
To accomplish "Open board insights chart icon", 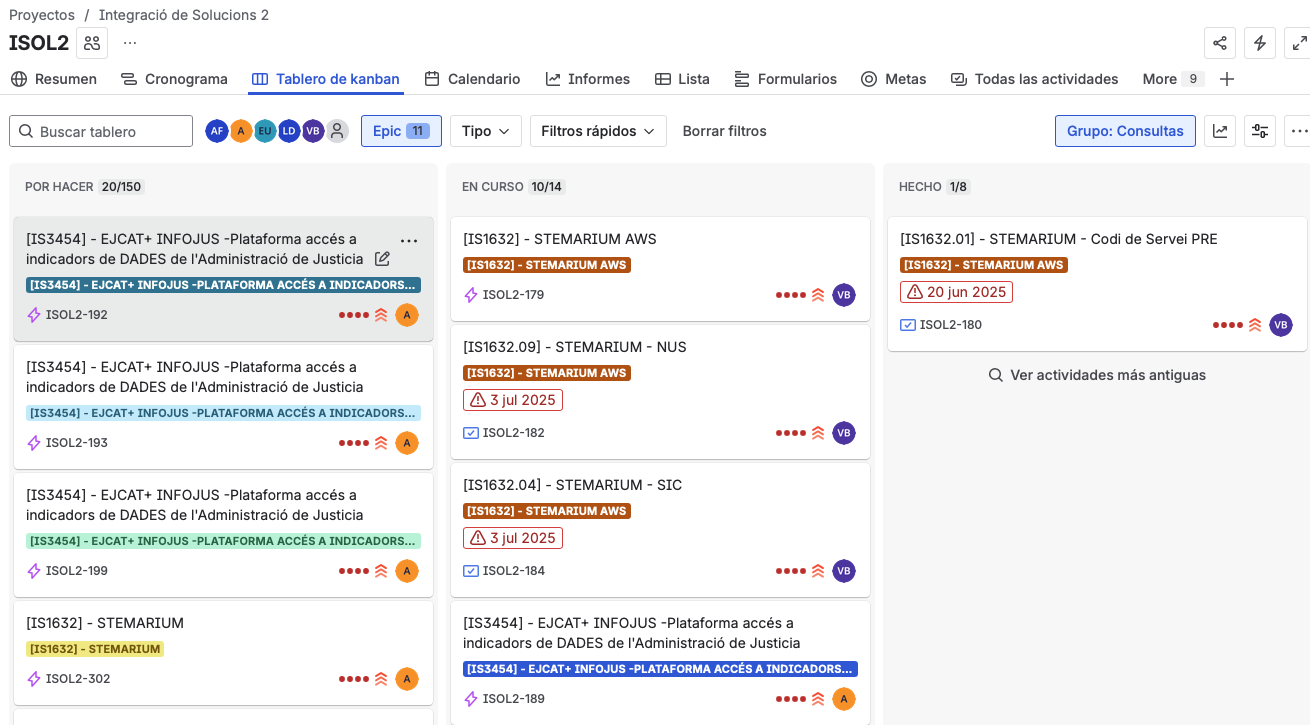I will [x=1220, y=131].
